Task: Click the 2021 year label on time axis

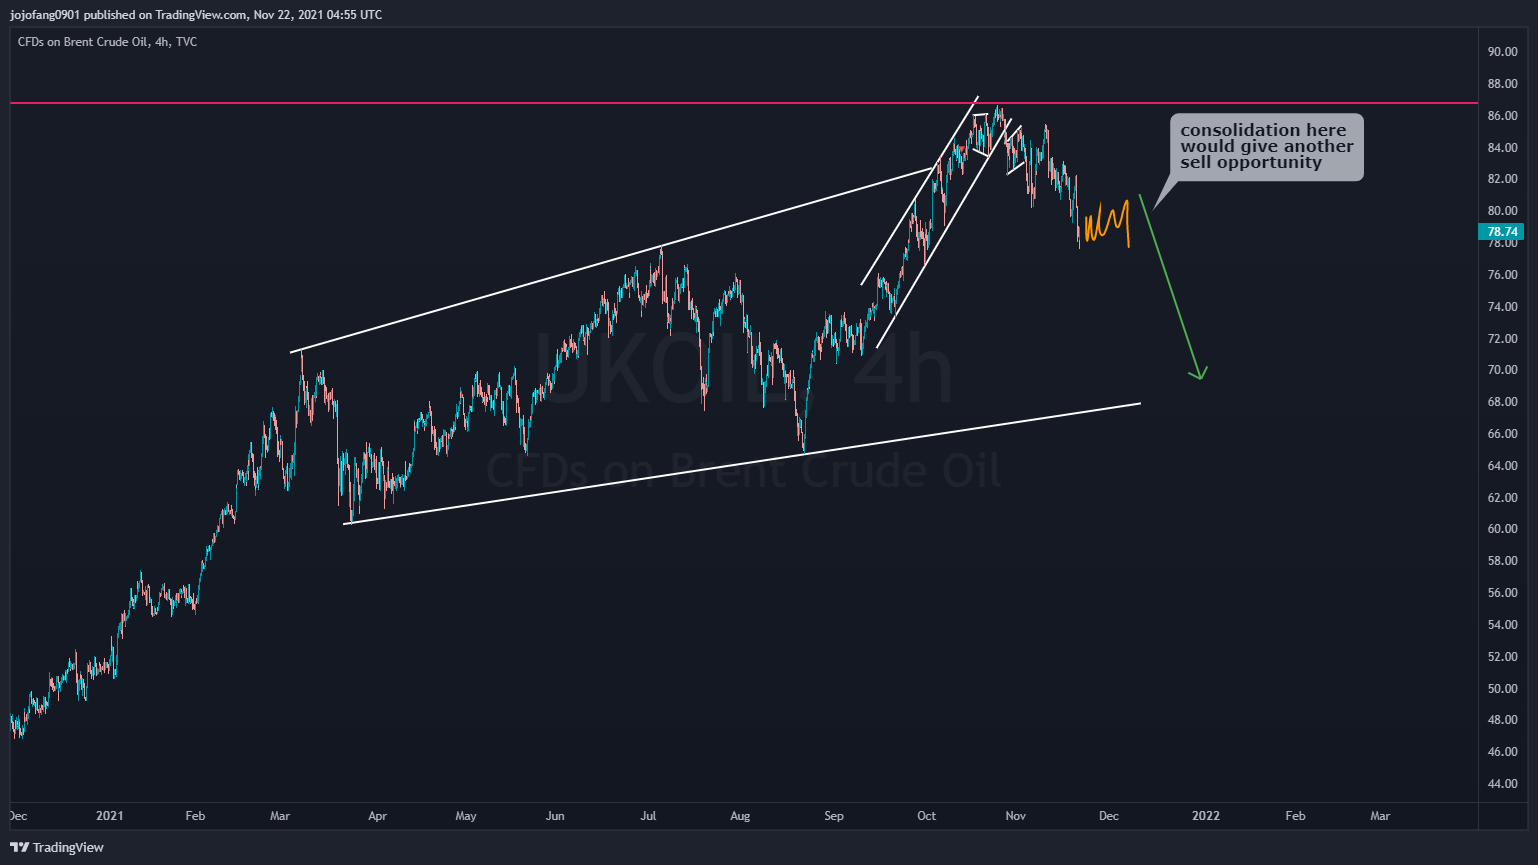Action: [109, 816]
